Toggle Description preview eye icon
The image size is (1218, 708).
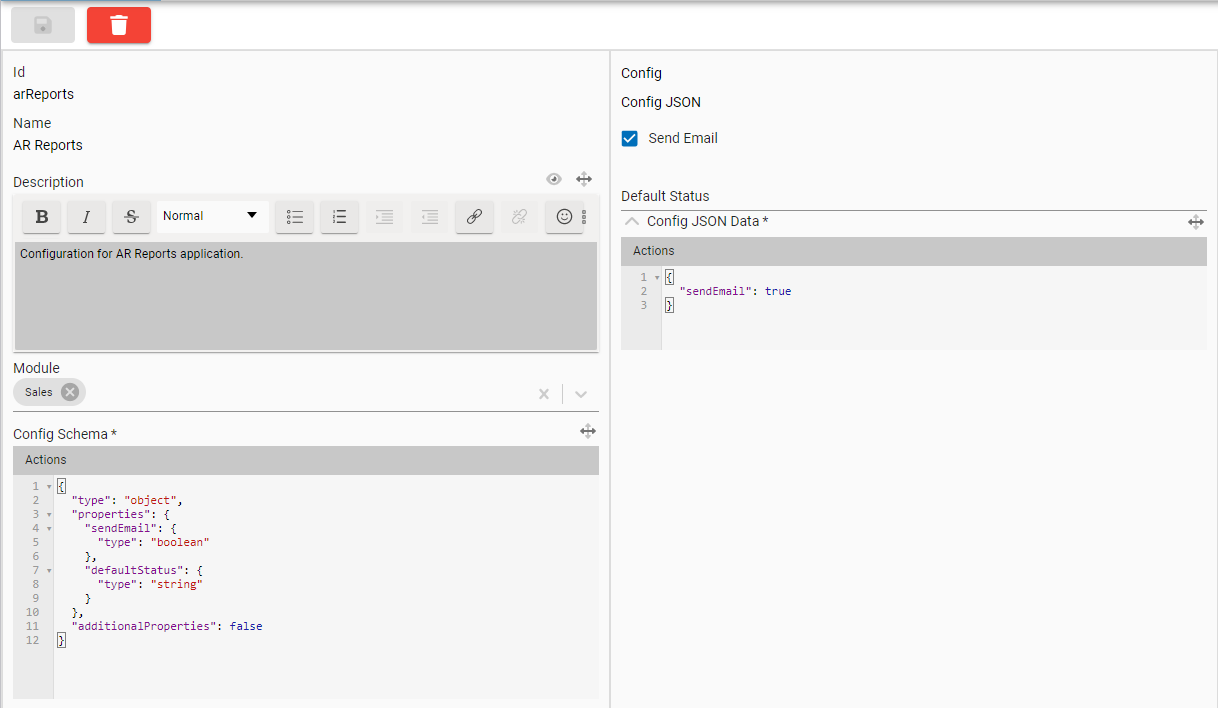pyautogui.click(x=554, y=179)
